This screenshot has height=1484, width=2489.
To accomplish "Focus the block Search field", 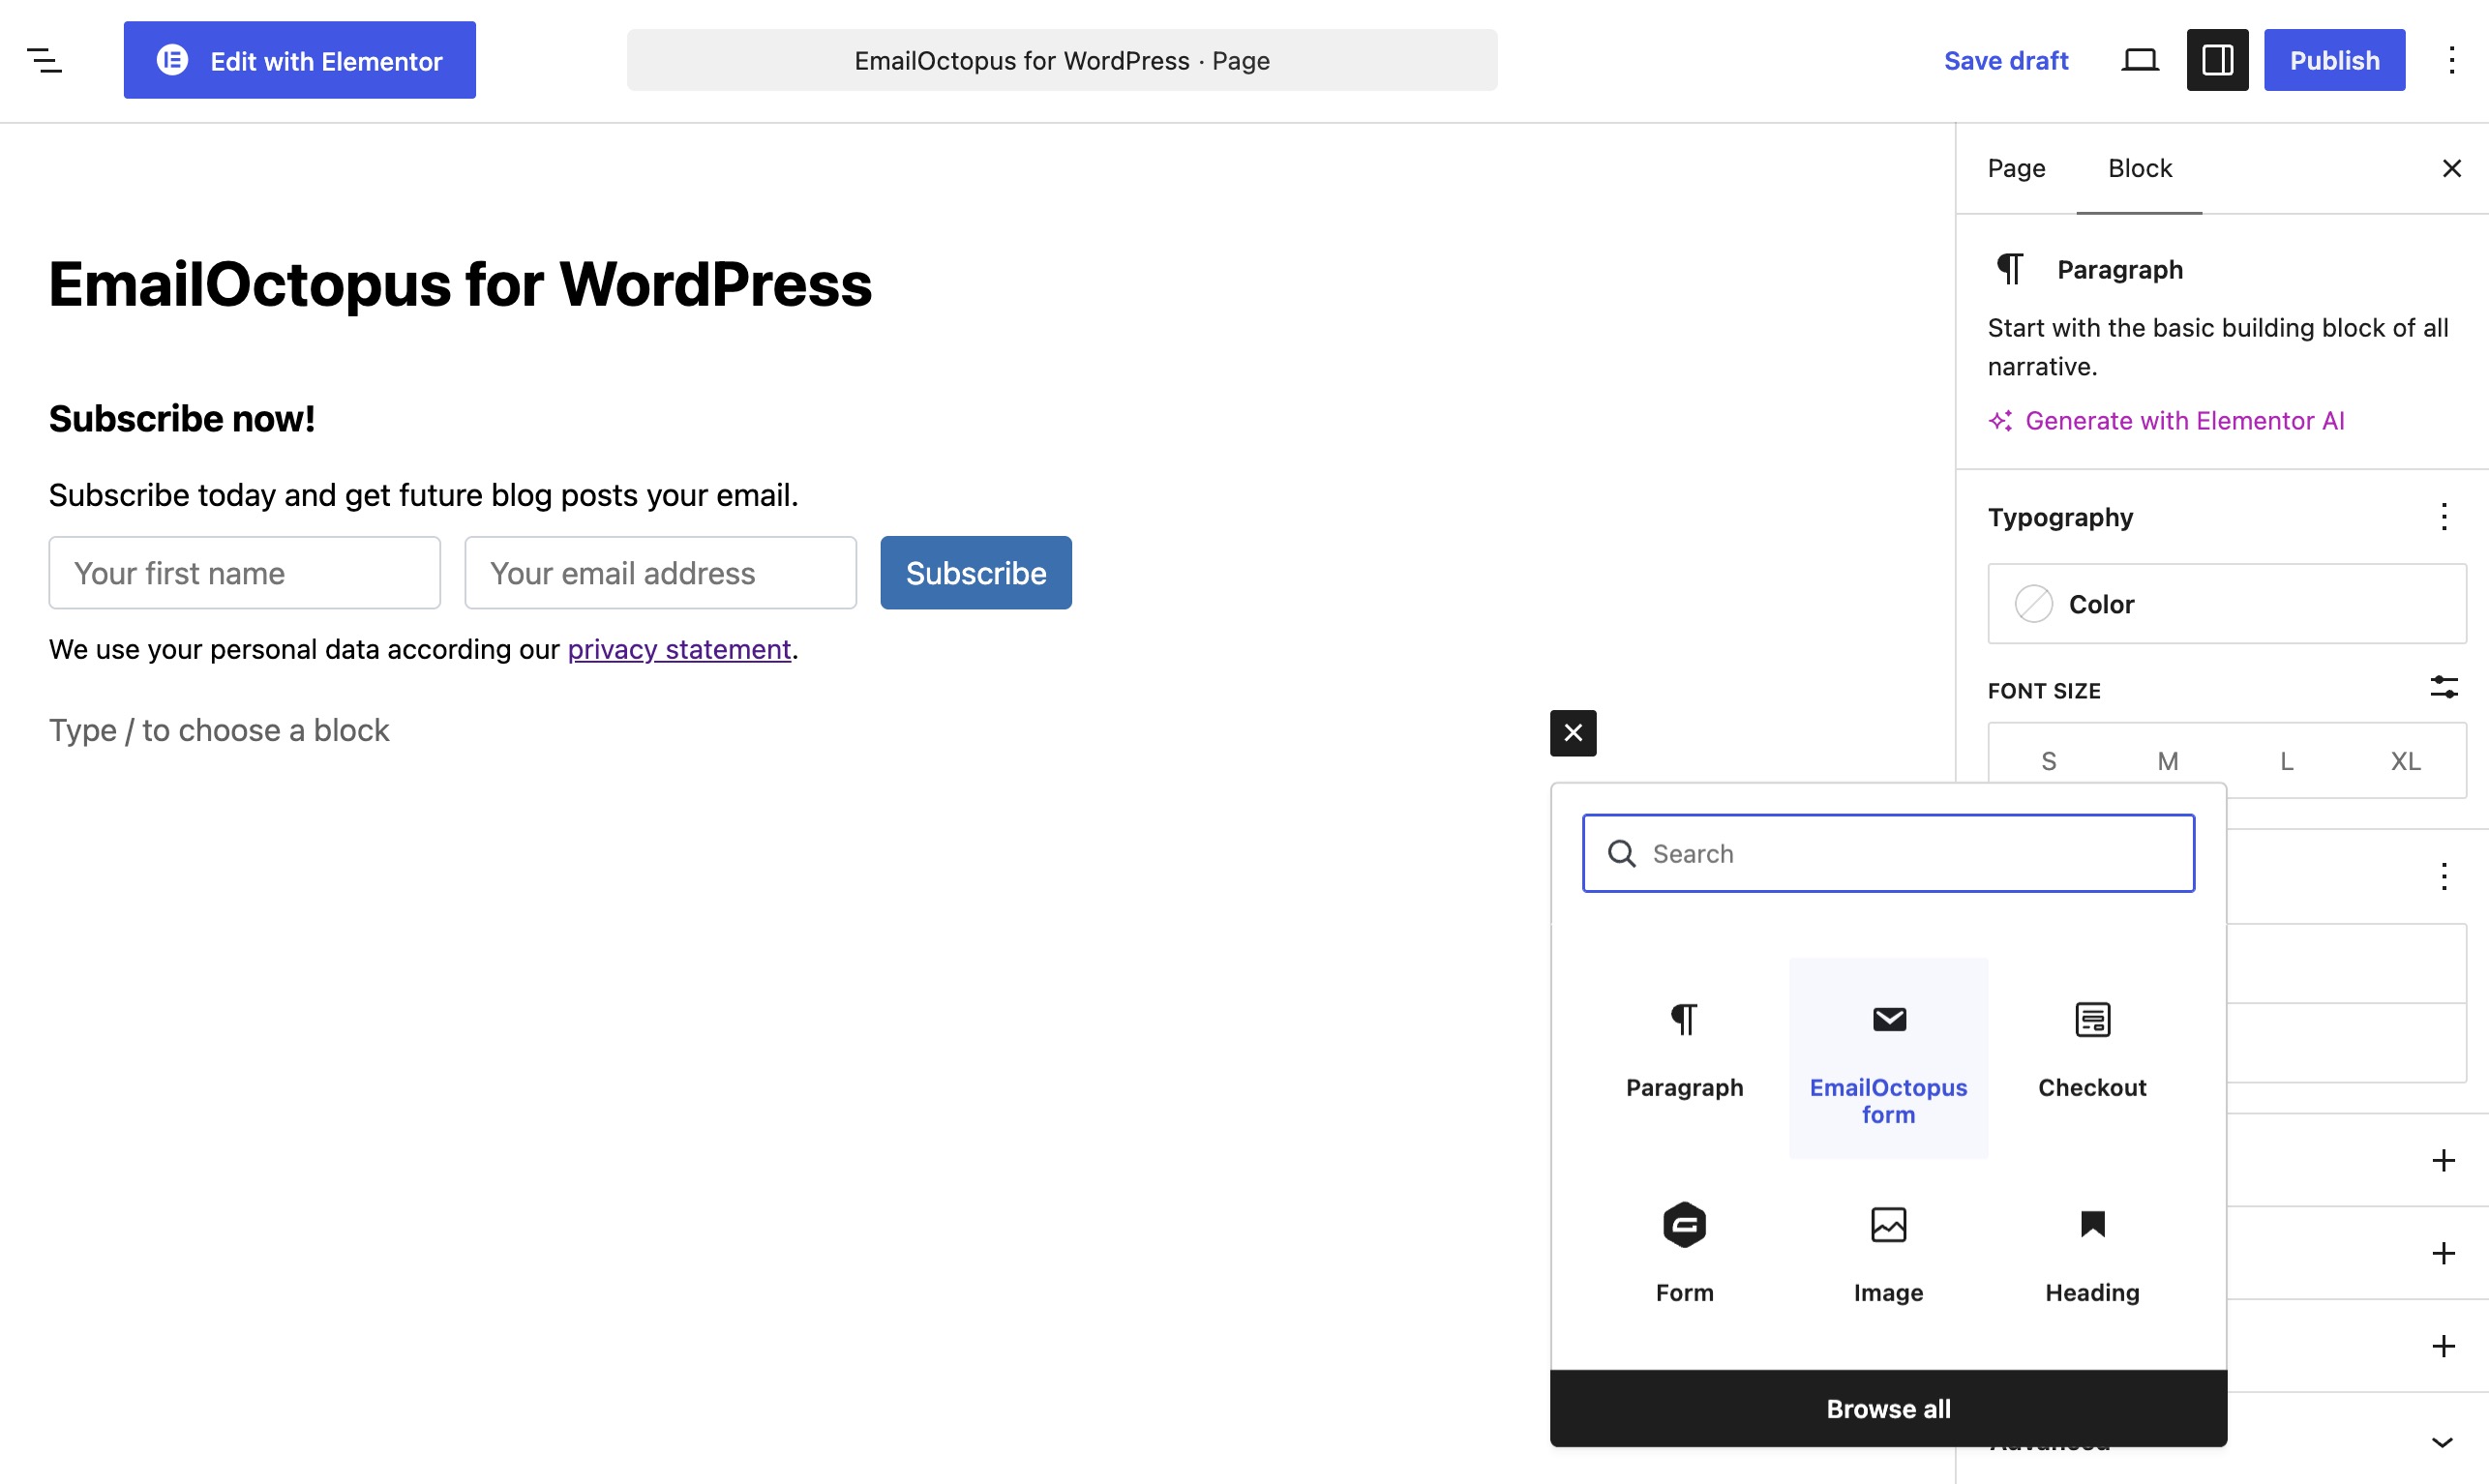I will point(1888,853).
